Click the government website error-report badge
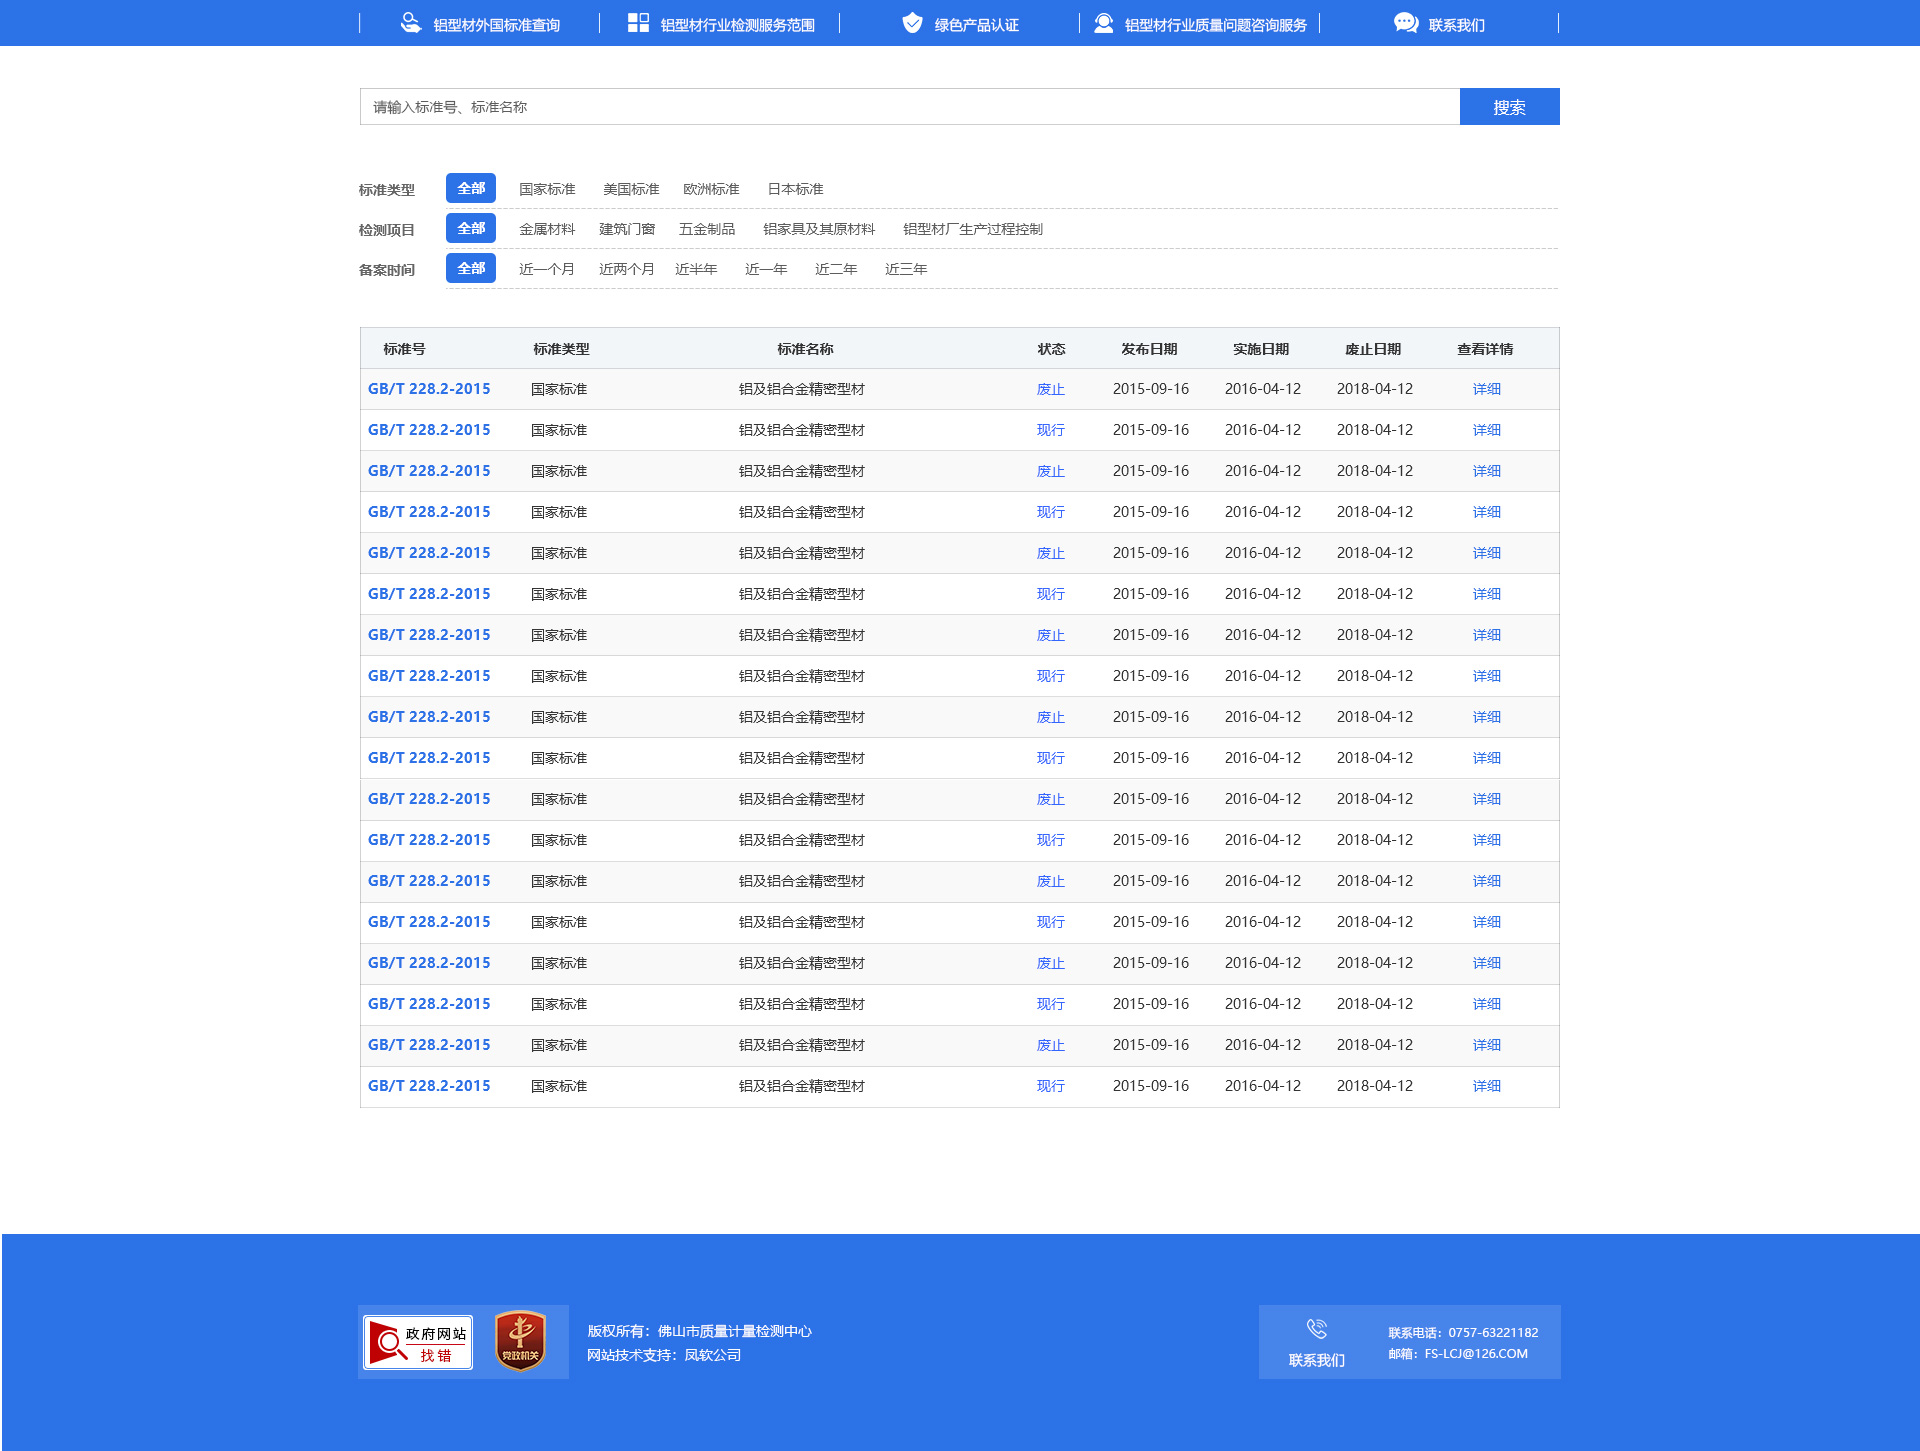The height and width of the screenshot is (1451, 1920). 418,1342
